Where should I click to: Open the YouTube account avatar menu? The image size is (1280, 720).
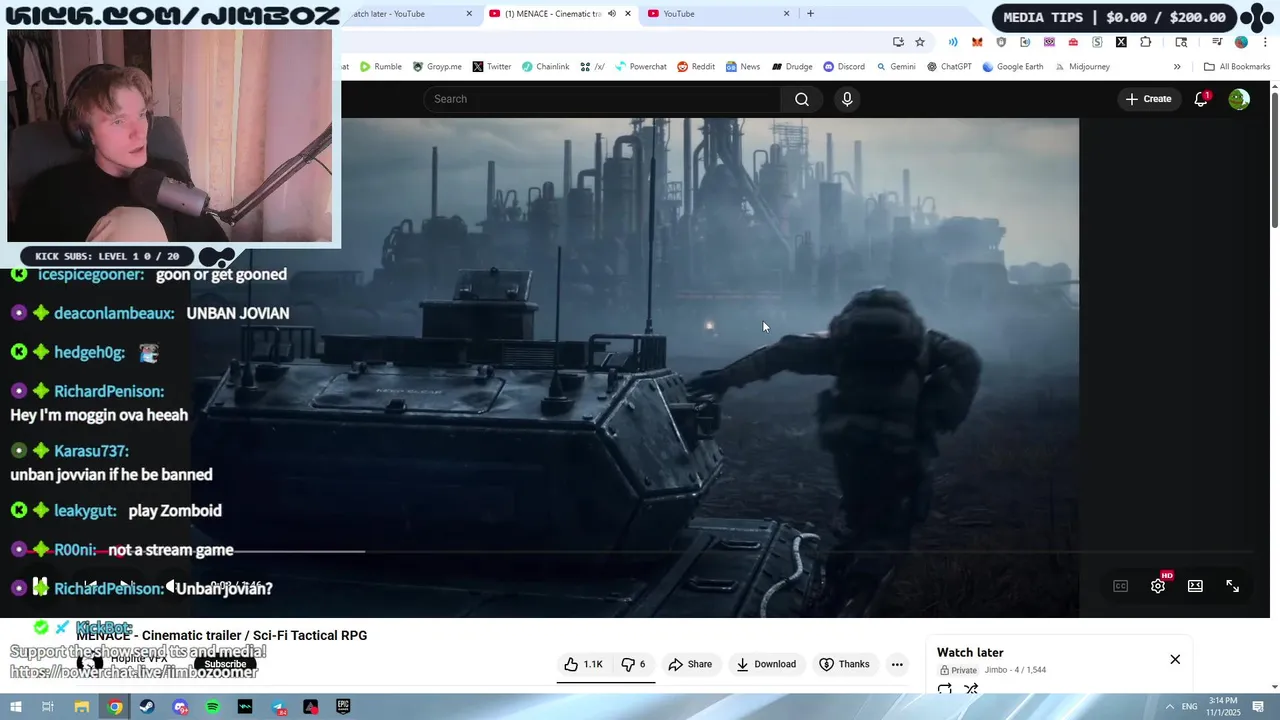pos(1239,99)
